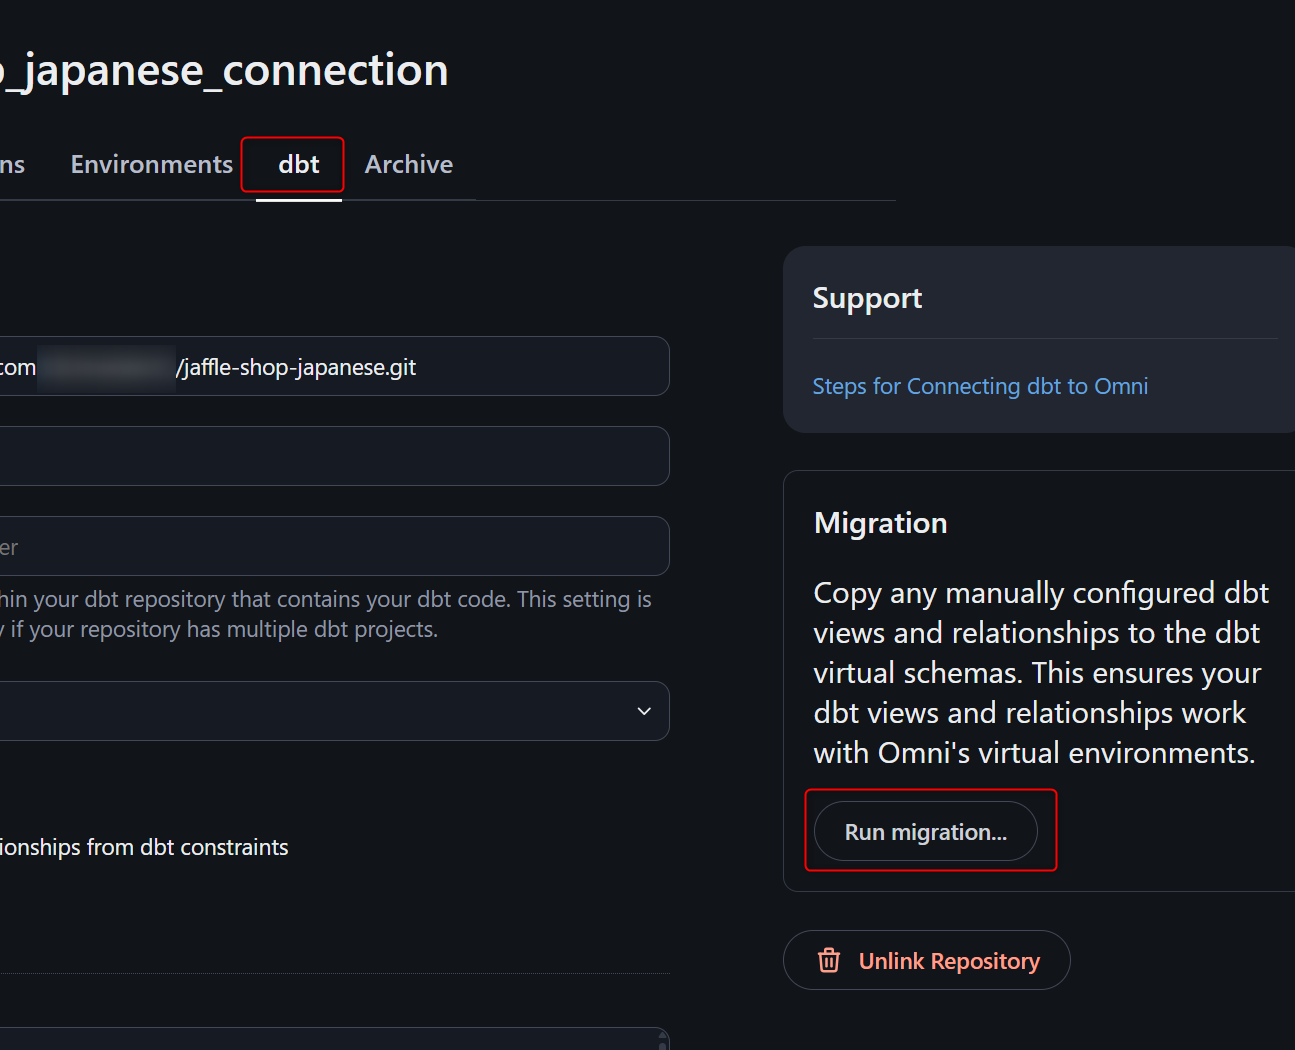Click the input field above the dbt repository help text
The image size is (1295, 1050).
point(330,546)
